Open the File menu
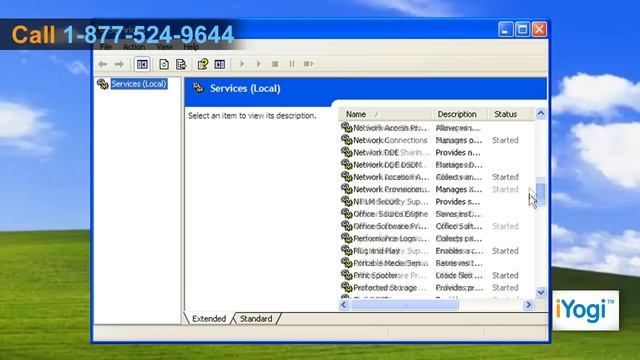The image size is (640, 360). pos(105,47)
